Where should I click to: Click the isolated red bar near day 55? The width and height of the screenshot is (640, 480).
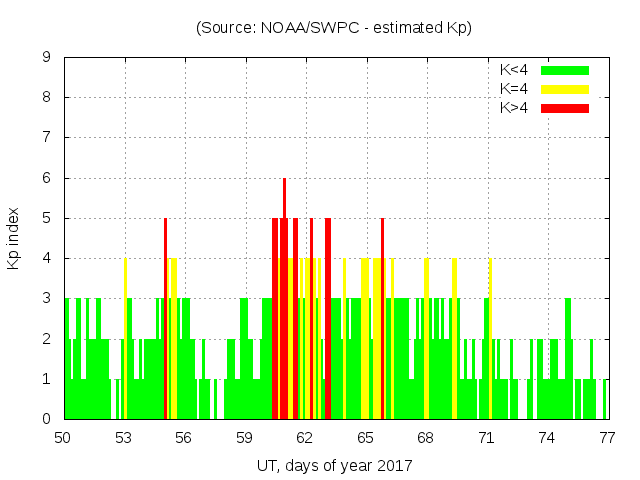[165, 320]
